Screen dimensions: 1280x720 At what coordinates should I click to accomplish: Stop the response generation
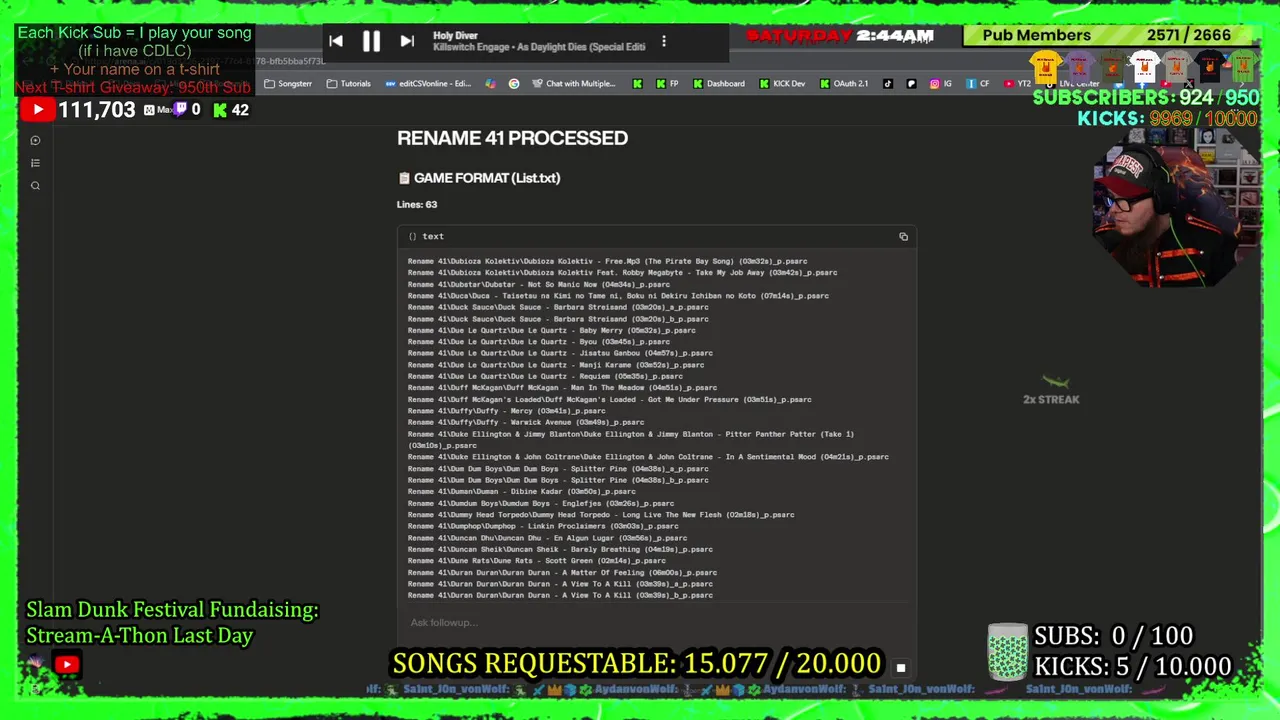[900, 667]
